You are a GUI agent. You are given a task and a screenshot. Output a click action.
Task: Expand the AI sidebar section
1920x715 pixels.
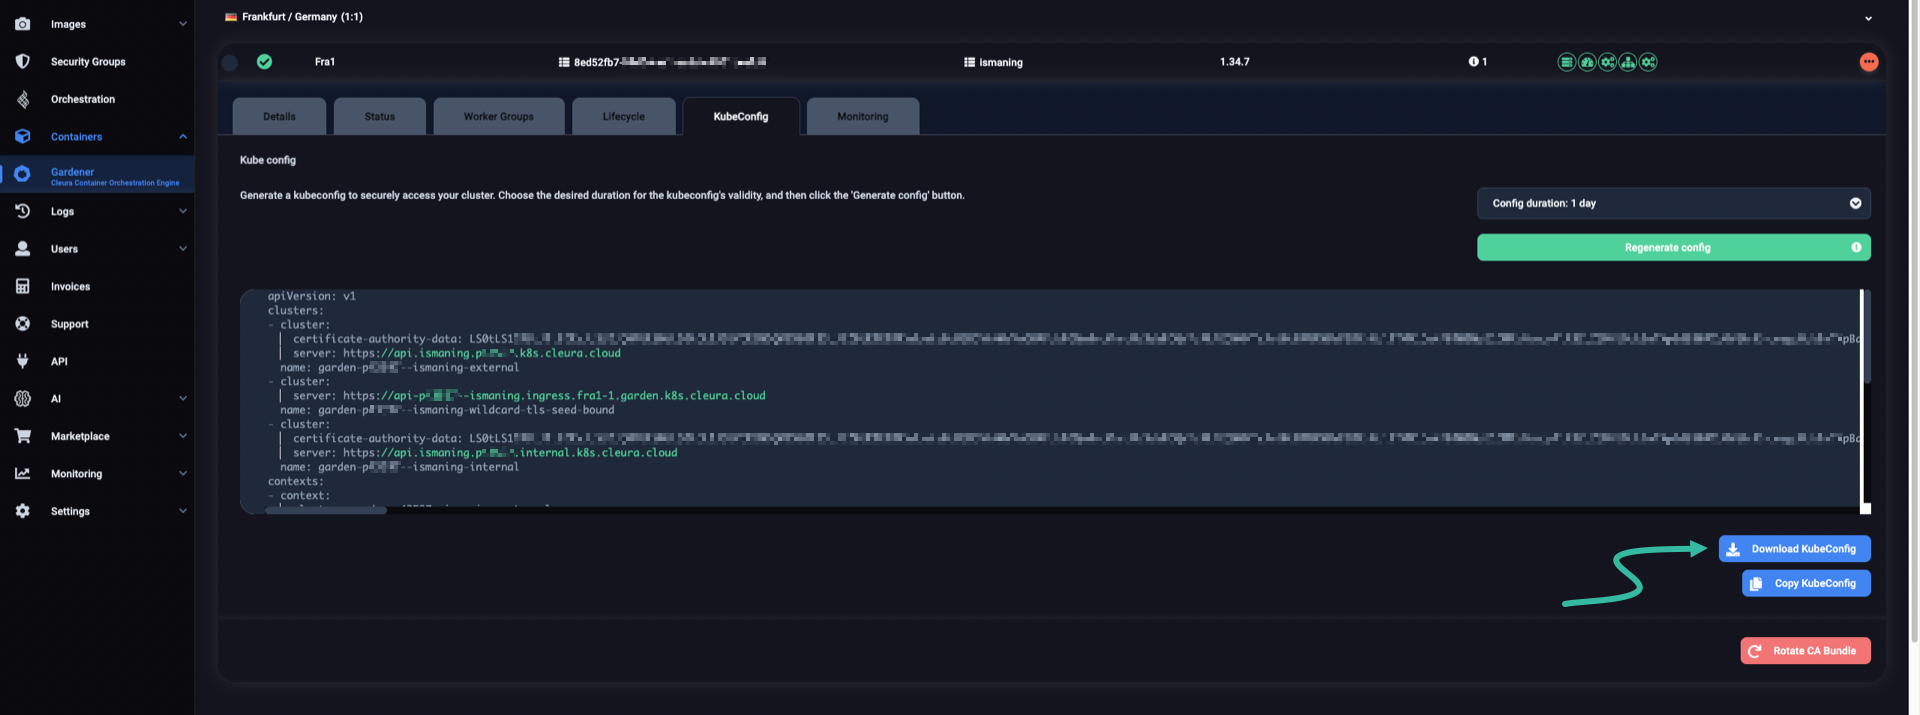click(183, 399)
